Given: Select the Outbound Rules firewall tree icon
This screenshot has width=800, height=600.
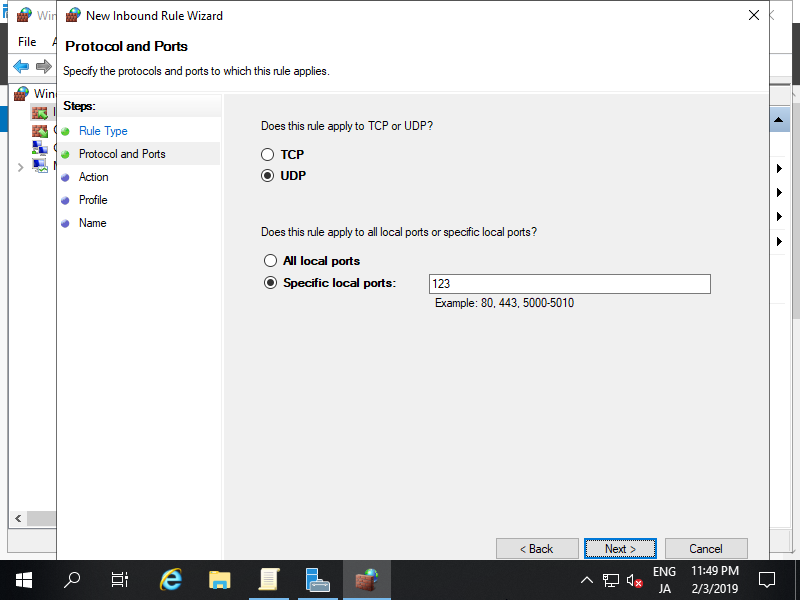Looking at the screenshot, I should coord(39,130).
